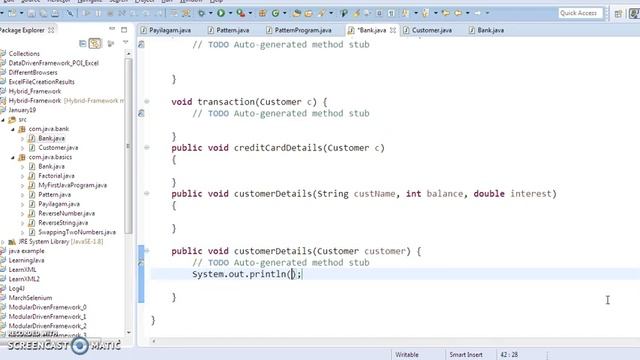
Task: Toggle Show Whitespace Characters icon
Action: [x=391, y=13]
